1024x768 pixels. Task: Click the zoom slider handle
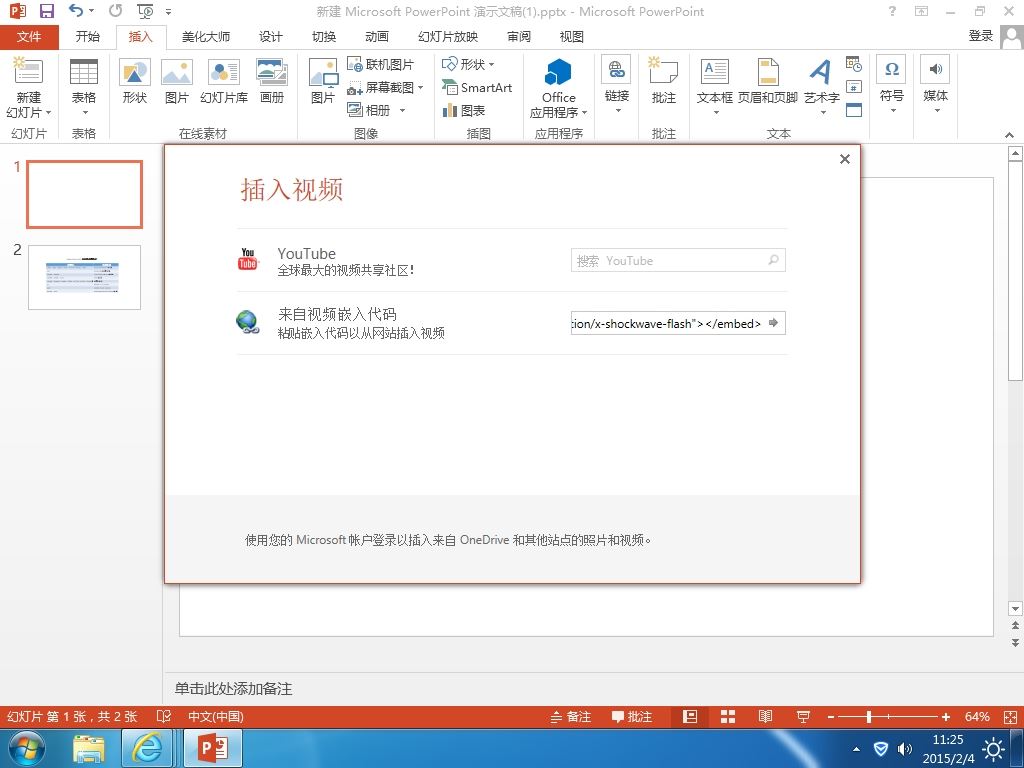coord(869,716)
